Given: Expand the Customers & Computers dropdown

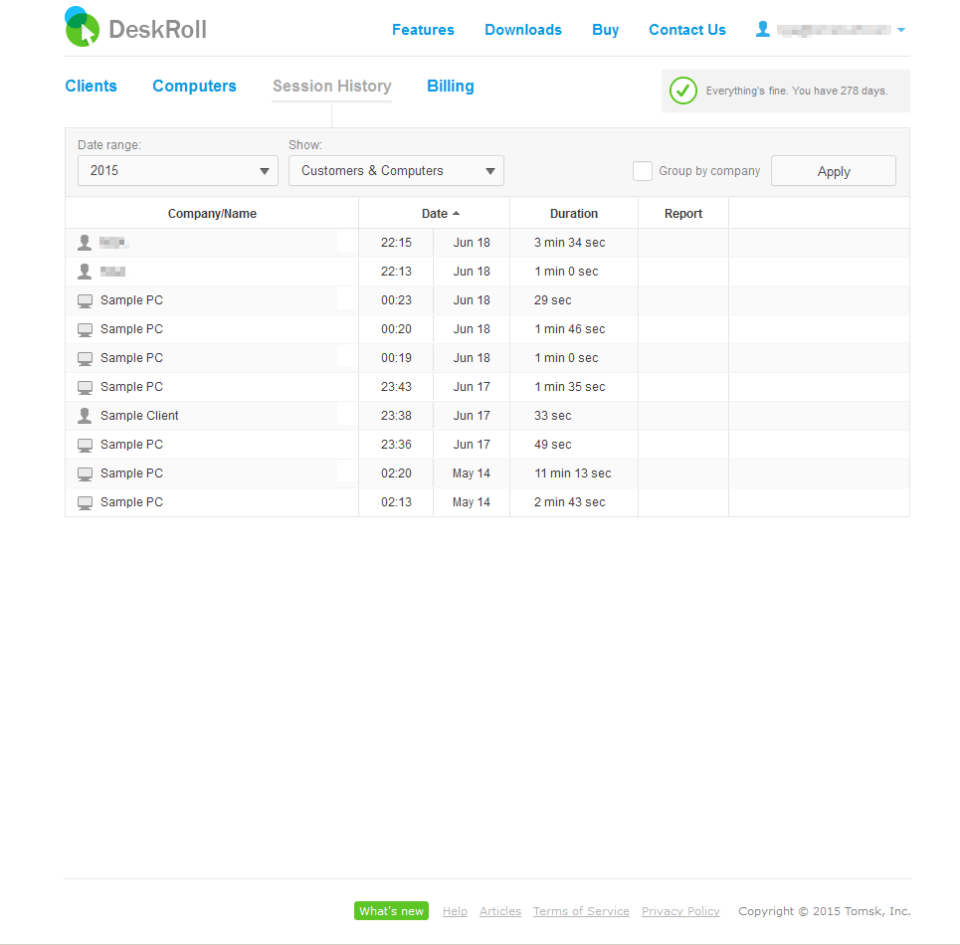Looking at the screenshot, I should [x=396, y=171].
